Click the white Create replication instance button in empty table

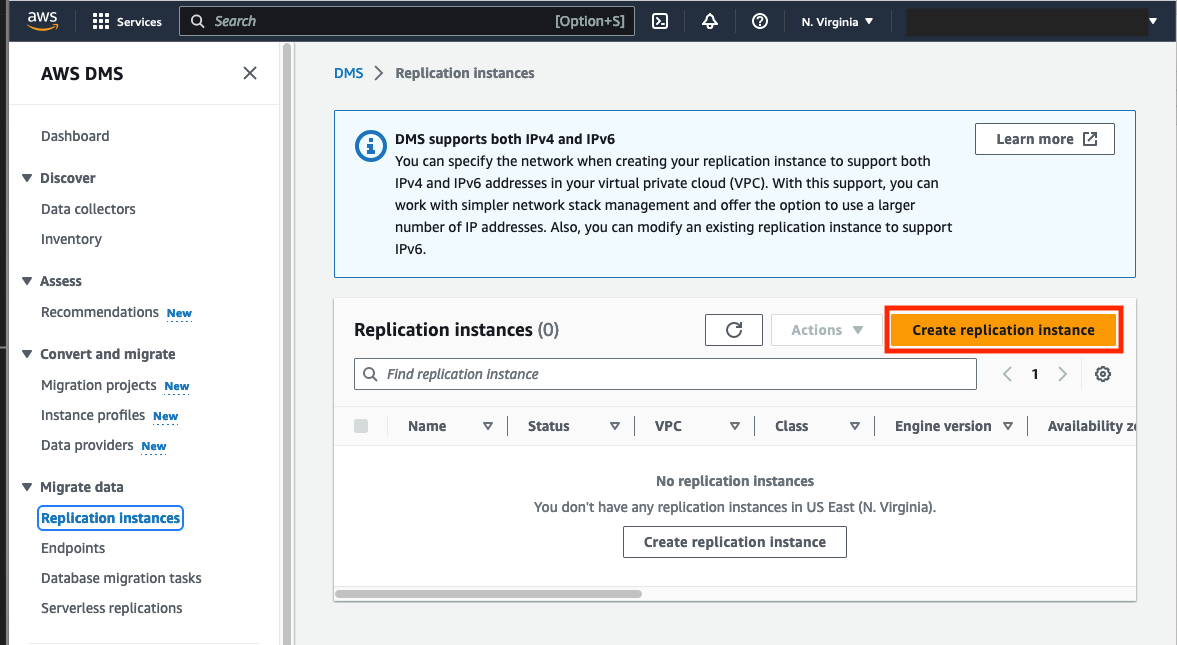coord(735,542)
